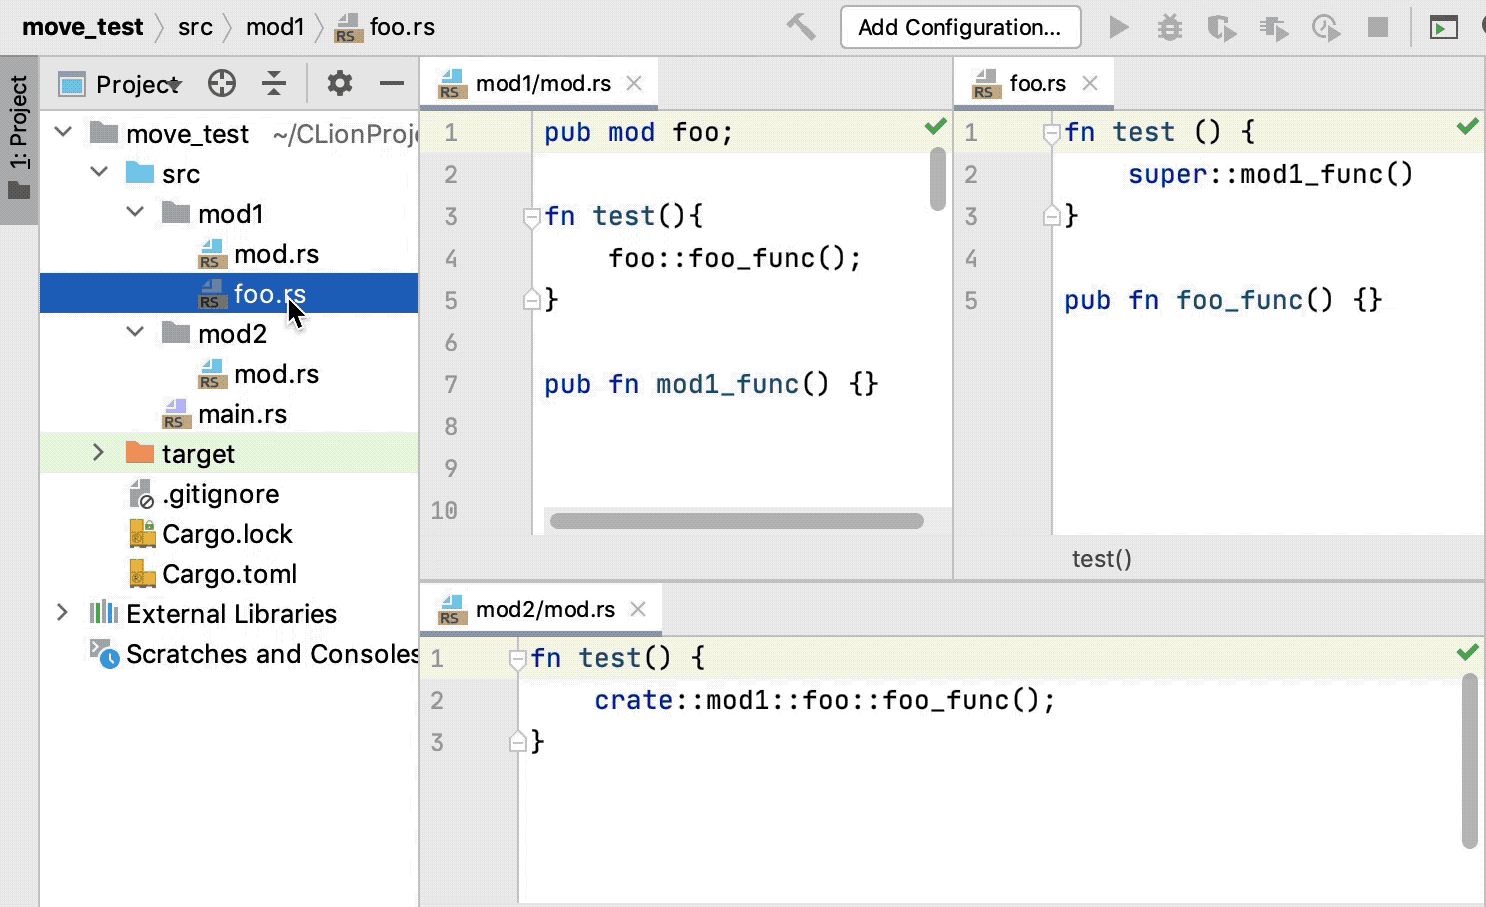Click horizontal scrollbar in mod1/mod.rs editor
Screen dimensions: 1486x907
(737, 521)
